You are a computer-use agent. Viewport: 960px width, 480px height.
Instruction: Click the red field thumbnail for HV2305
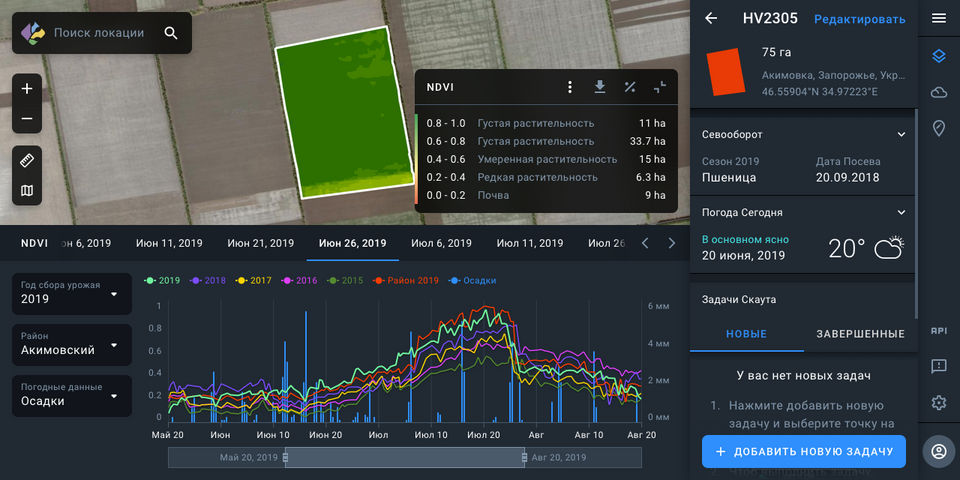(x=726, y=72)
